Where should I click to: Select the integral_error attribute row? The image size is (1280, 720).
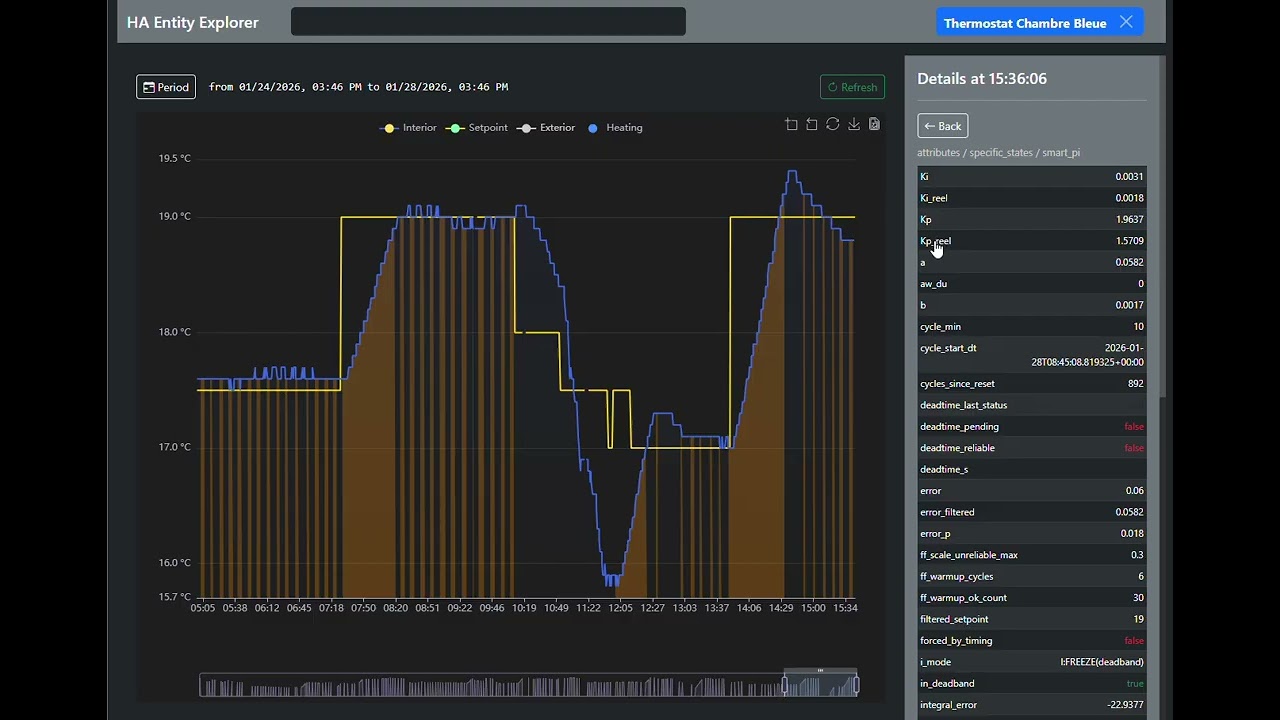tap(1031, 705)
